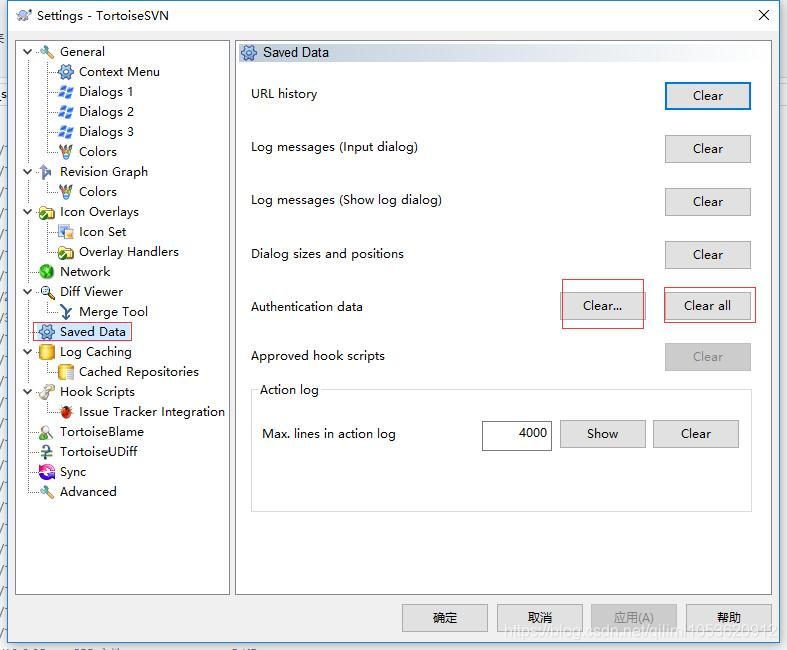Click the 确定 (OK) button
The height and width of the screenshot is (650, 787).
point(445,618)
